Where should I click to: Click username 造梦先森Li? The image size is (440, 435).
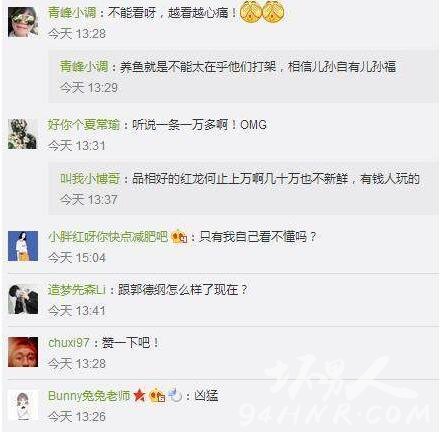[x=77, y=290]
